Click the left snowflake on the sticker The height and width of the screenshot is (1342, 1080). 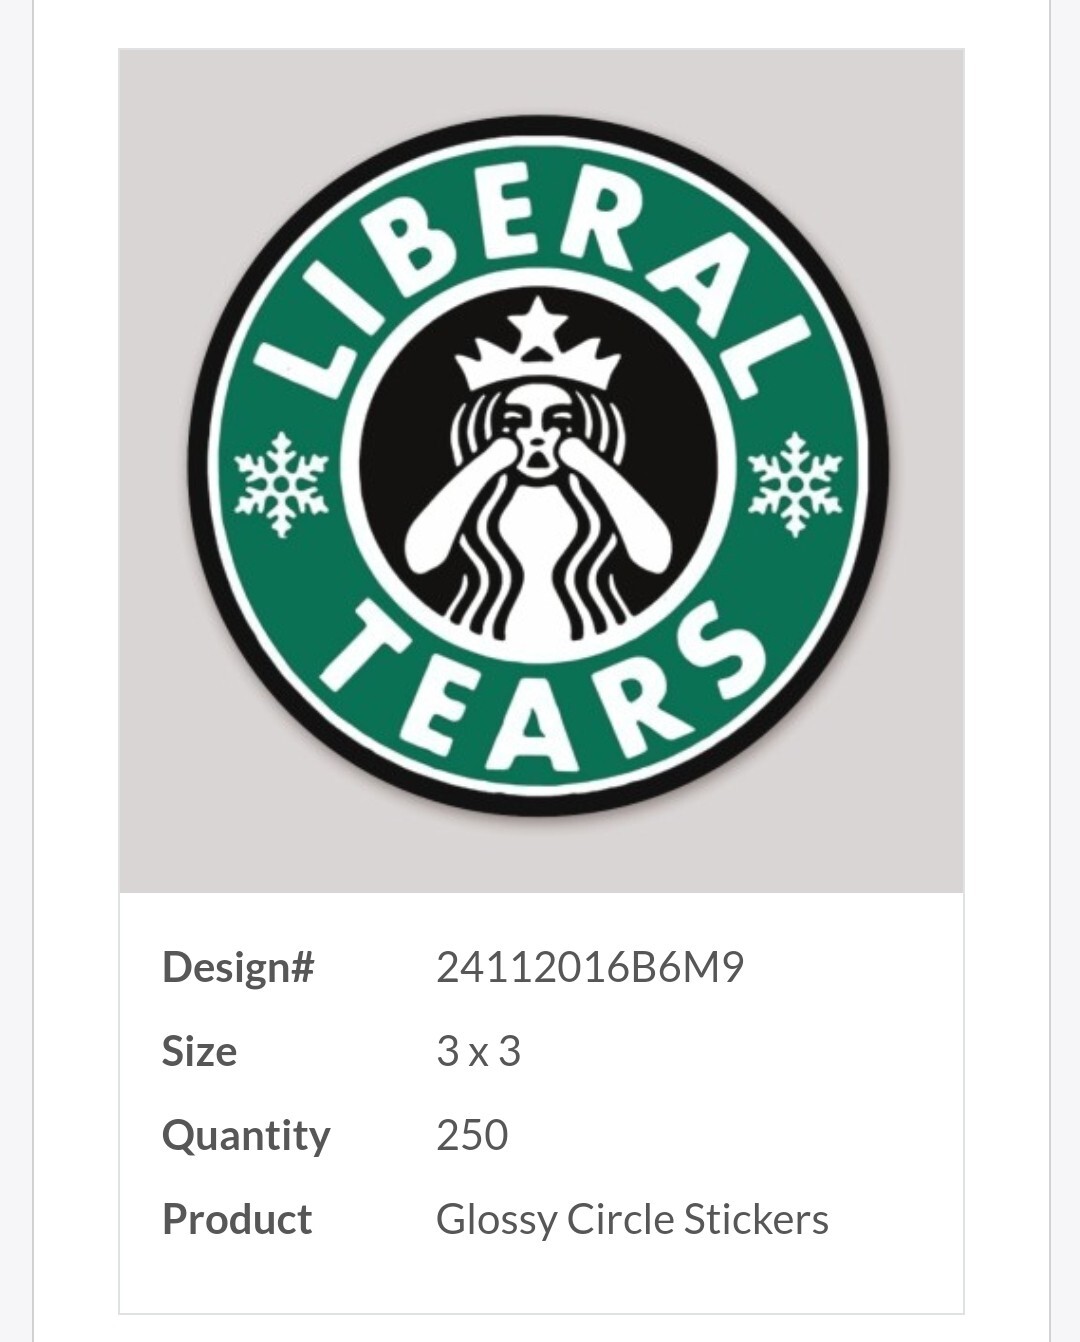[282, 484]
